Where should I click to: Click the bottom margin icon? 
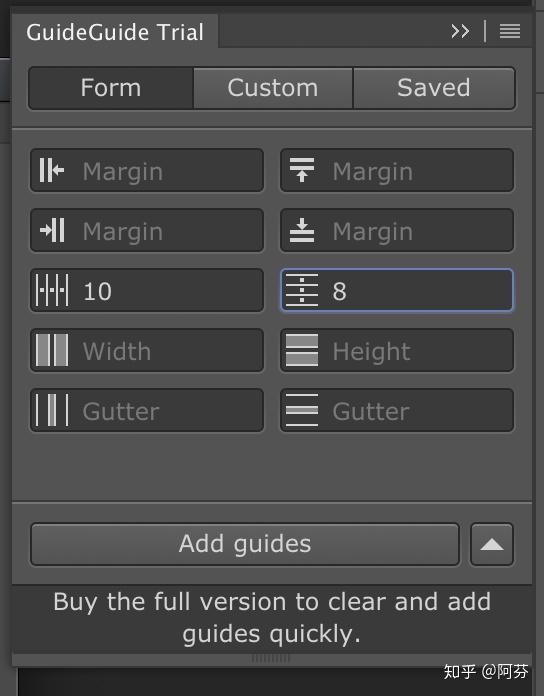[x=302, y=230]
